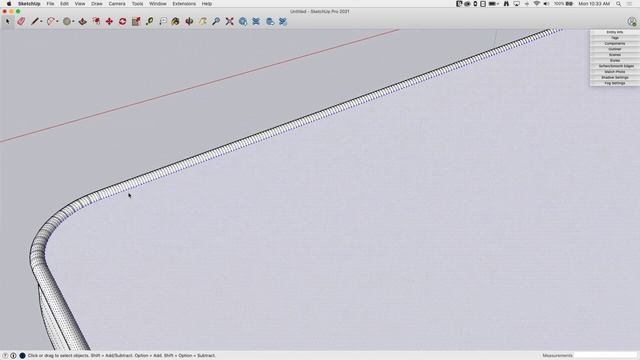Open the Apple menu
640x360 pixels.
[x=9, y=4]
